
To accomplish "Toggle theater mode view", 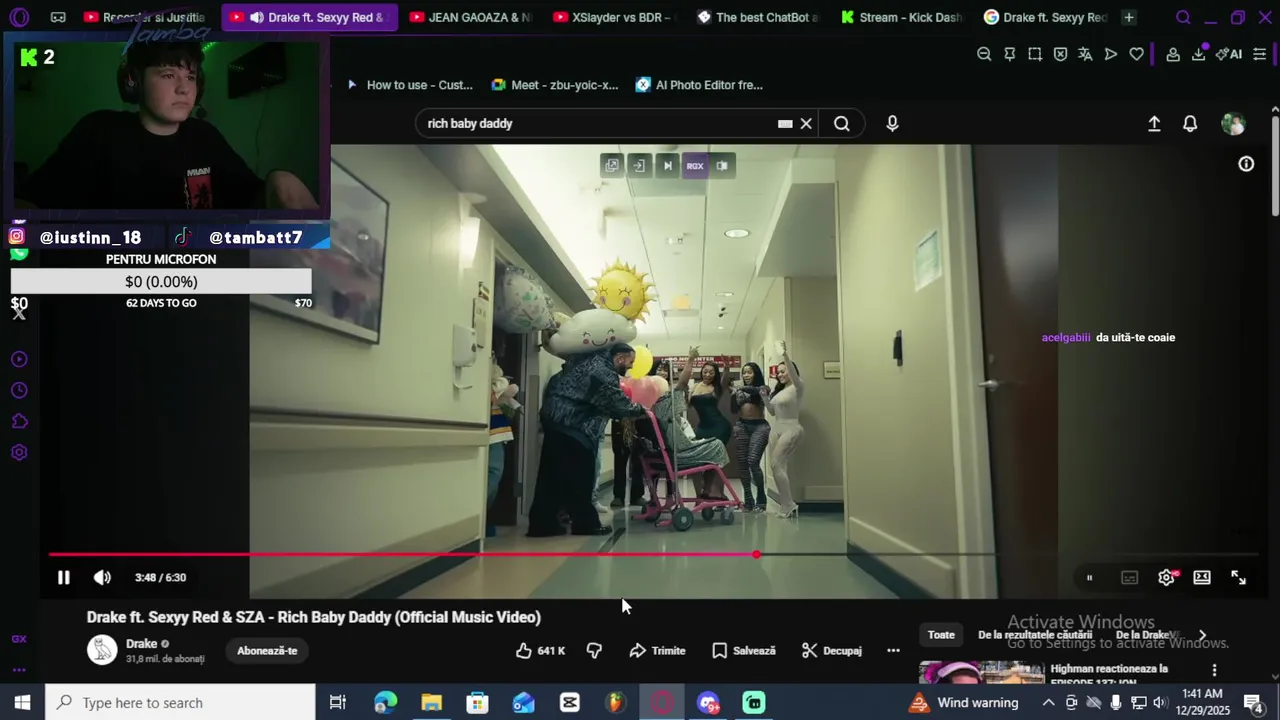I will 1202,577.
